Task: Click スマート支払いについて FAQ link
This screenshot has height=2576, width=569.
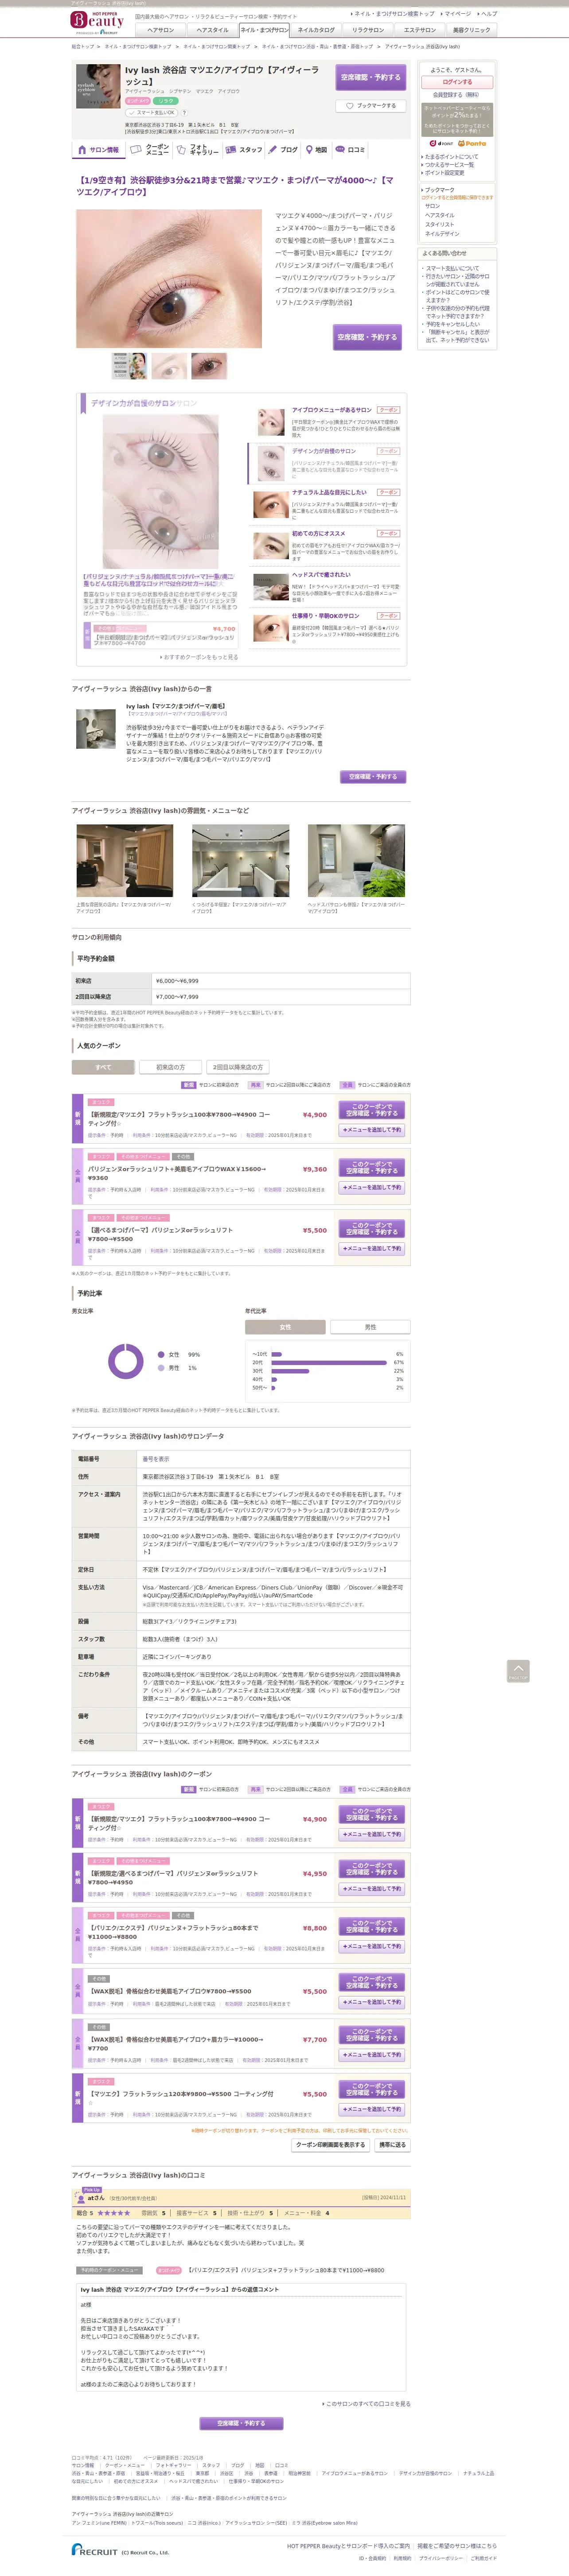Action: (x=452, y=268)
